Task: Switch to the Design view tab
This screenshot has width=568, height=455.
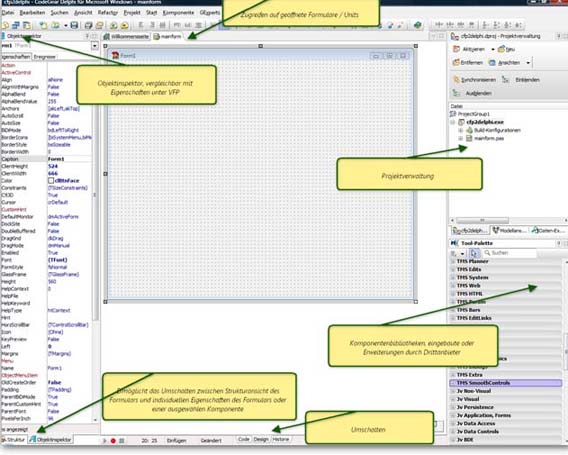Action: pyautogui.click(x=261, y=439)
